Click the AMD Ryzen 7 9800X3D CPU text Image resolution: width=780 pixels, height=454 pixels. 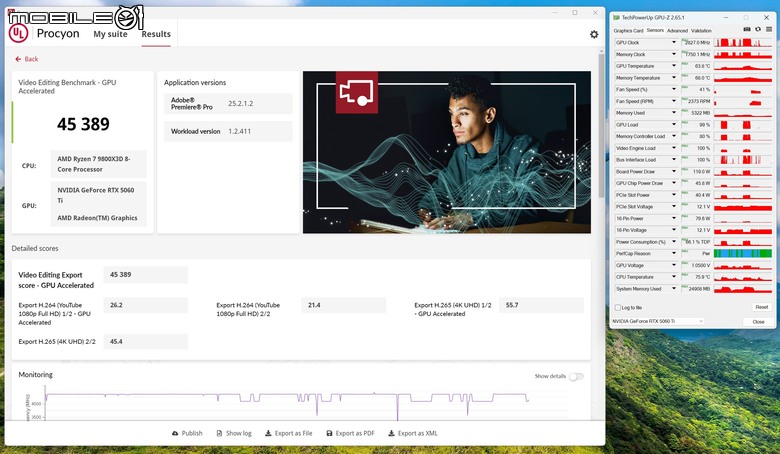tap(94, 164)
